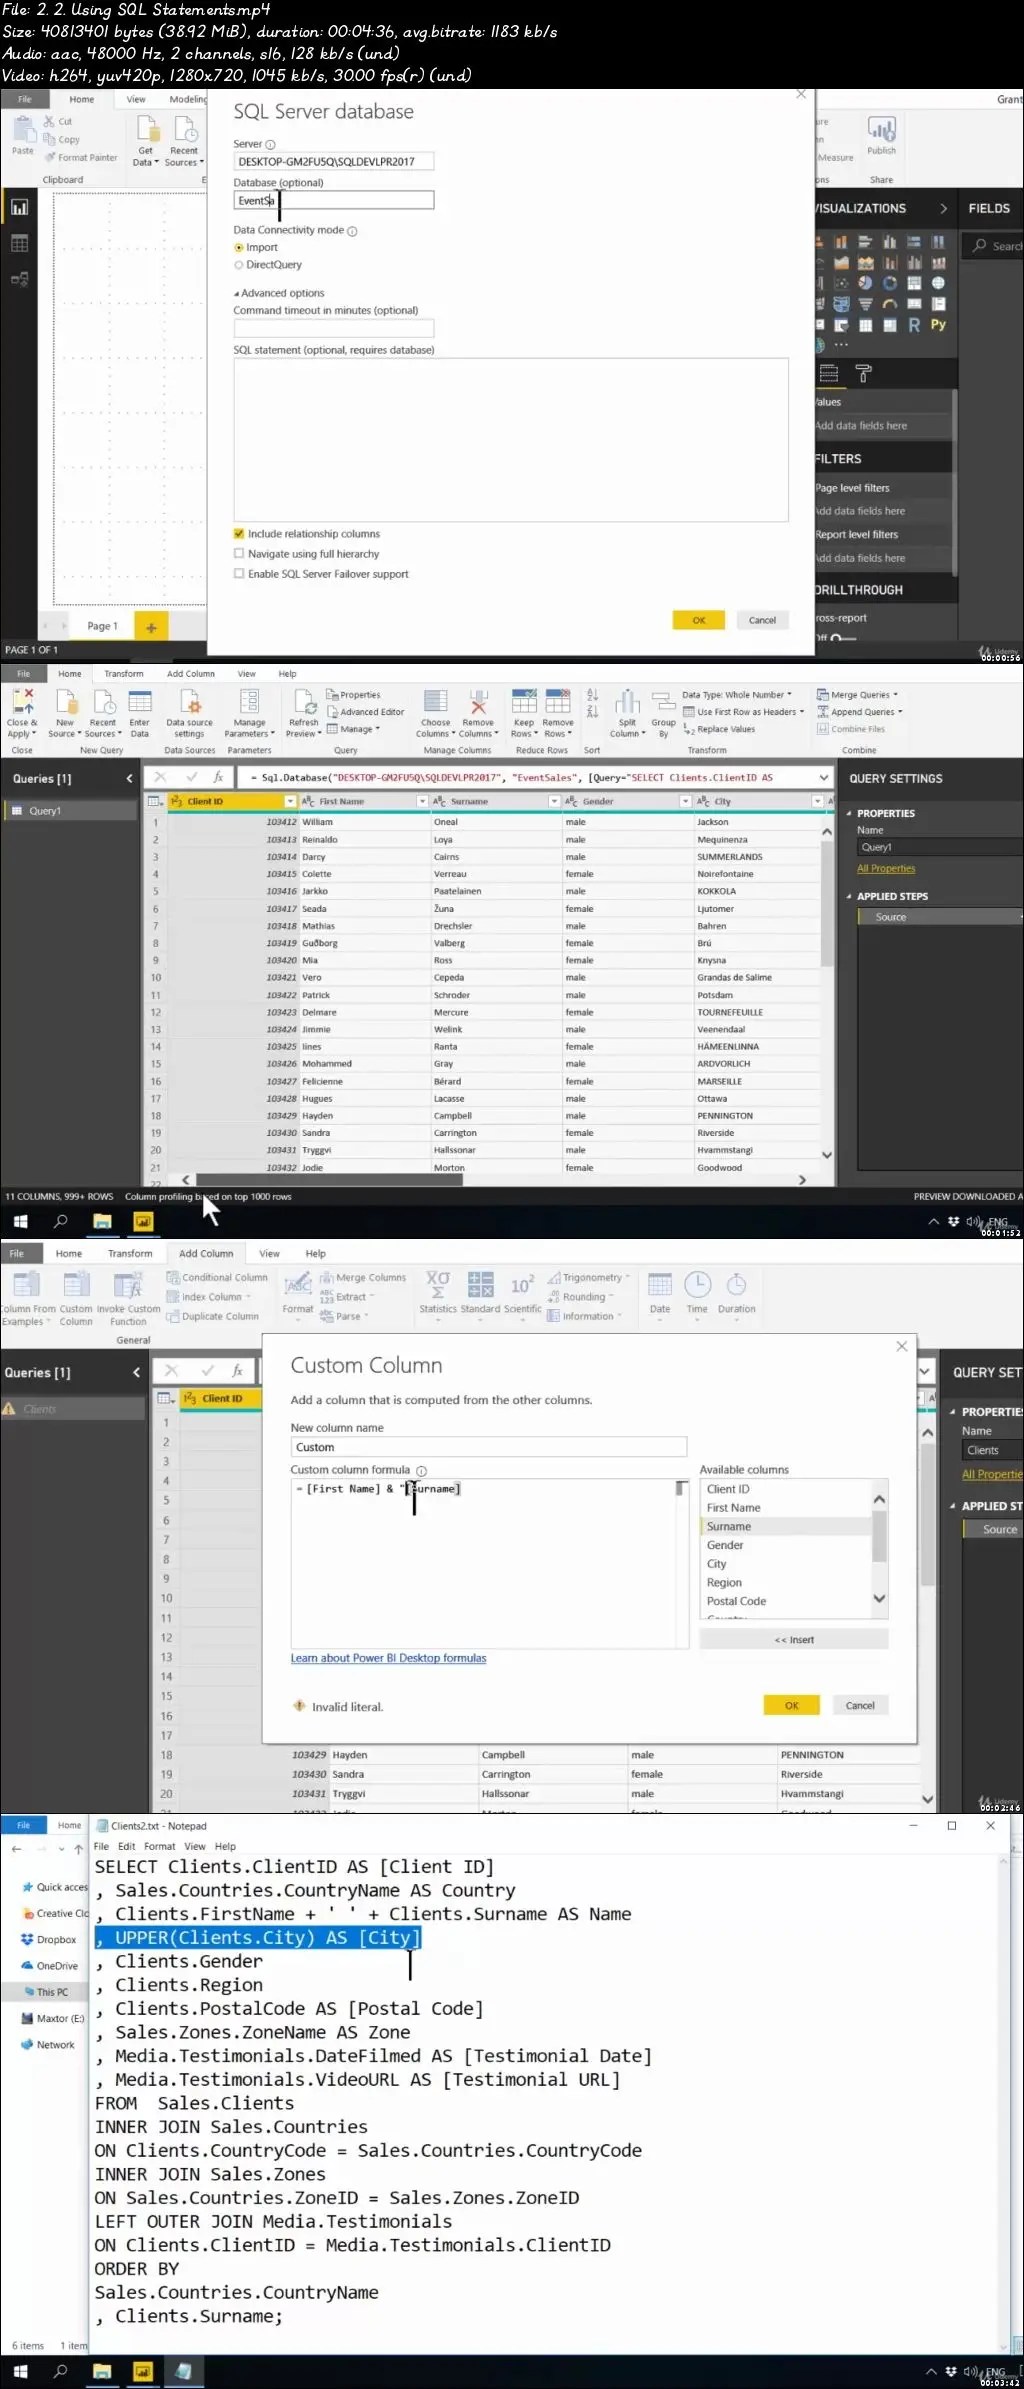Check Enable SQL Server Failover support

(x=239, y=574)
